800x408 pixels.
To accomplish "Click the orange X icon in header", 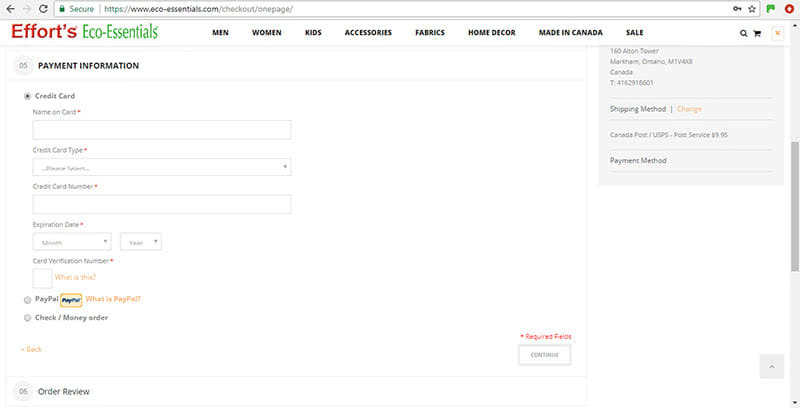I will [777, 33].
